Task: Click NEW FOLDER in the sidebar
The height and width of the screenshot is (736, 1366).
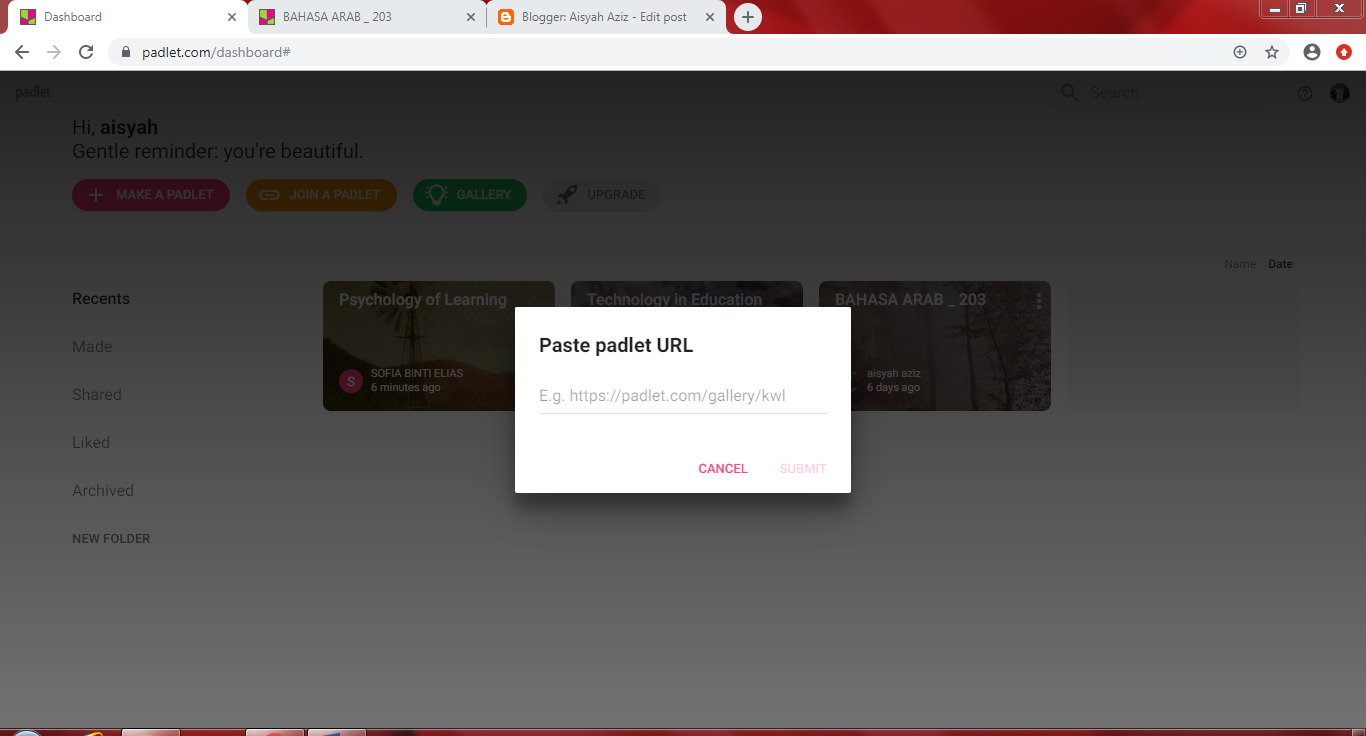Action: click(x=111, y=539)
